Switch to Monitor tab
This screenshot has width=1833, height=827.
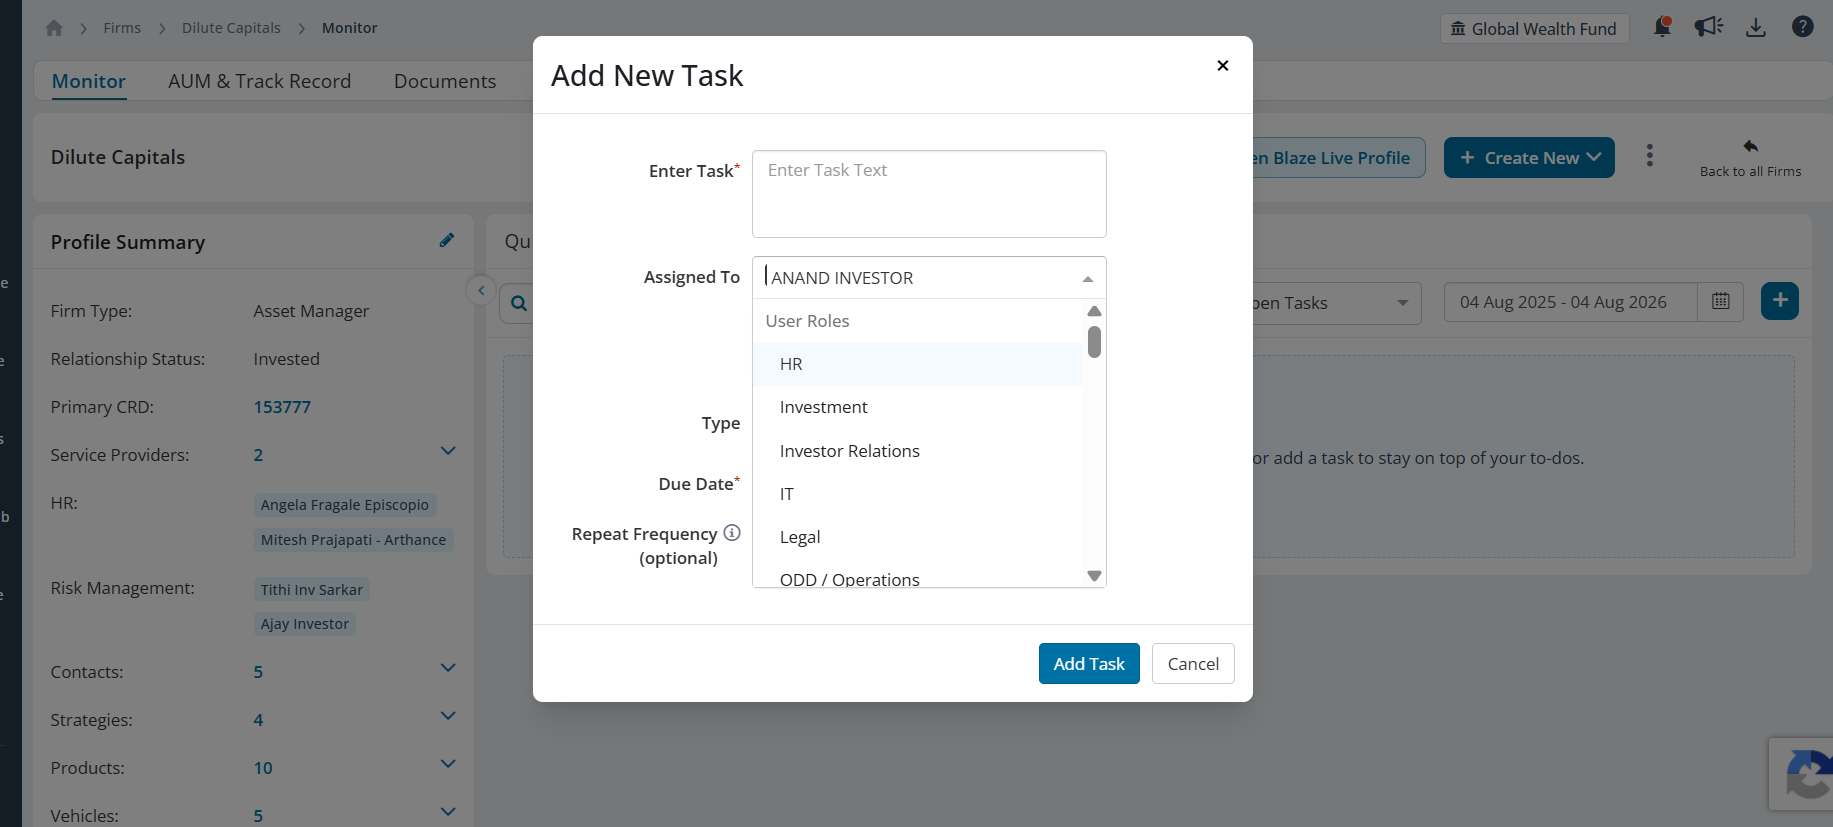coord(89,81)
